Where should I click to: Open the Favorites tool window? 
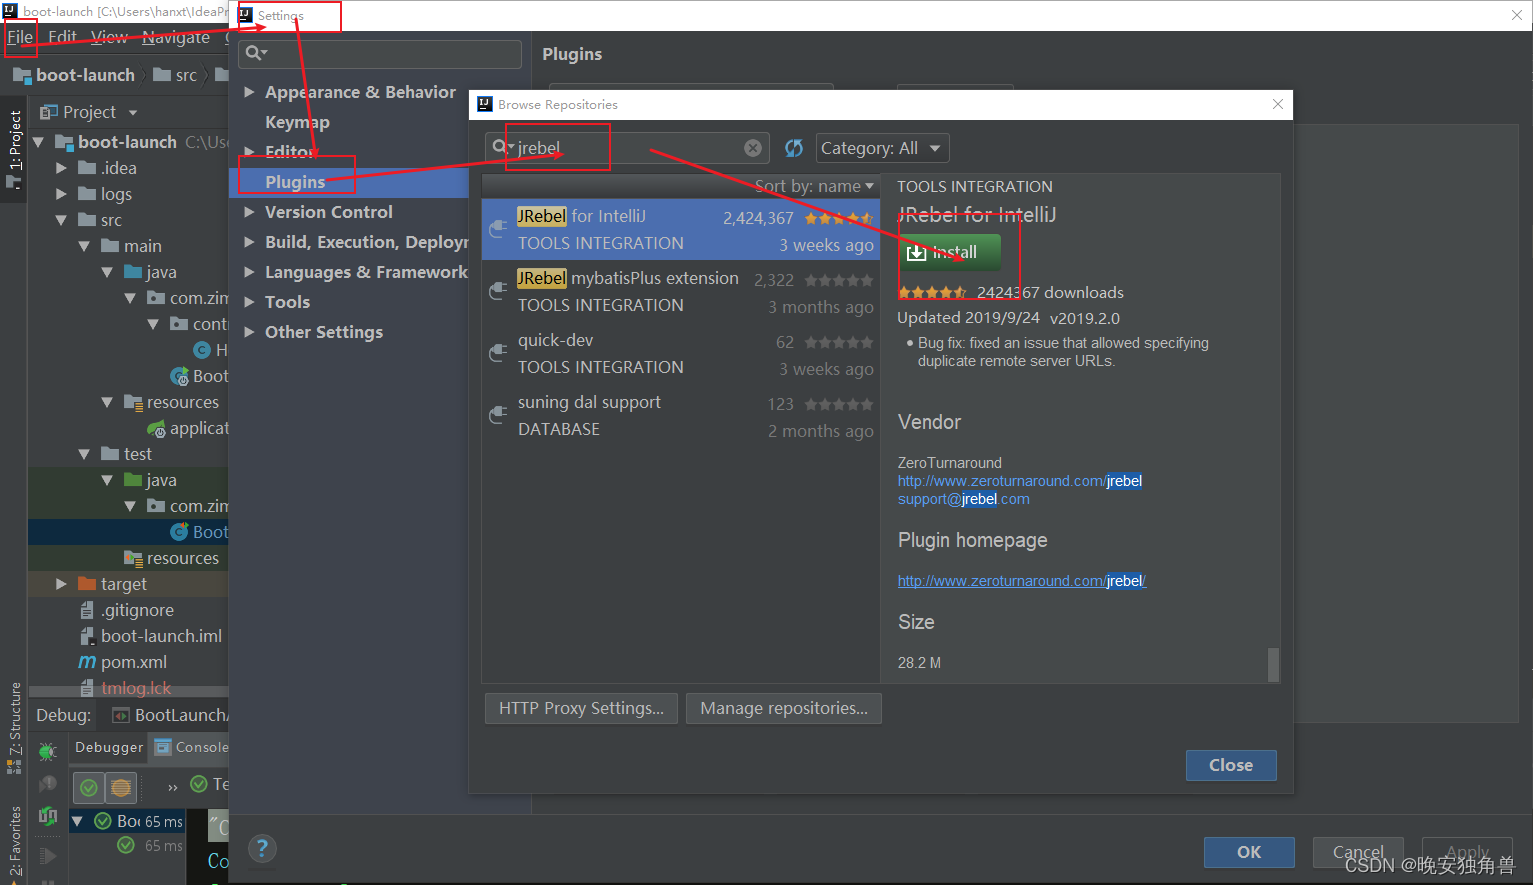click(x=14, y=843)
